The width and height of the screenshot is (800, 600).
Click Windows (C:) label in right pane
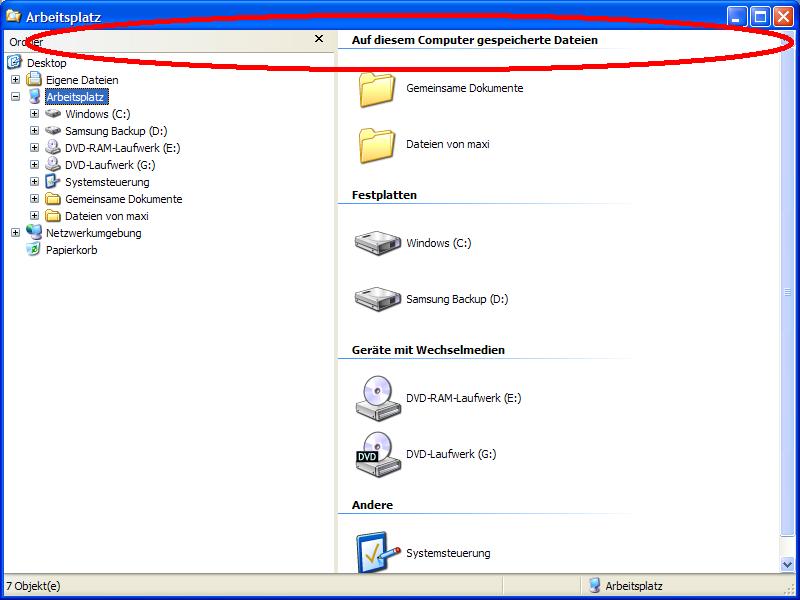coord(438,243)
